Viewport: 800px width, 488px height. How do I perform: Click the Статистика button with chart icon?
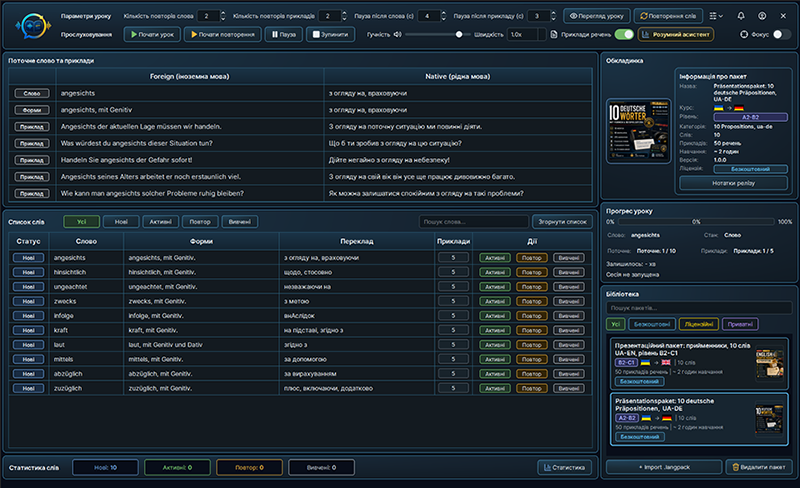point(564,467)
